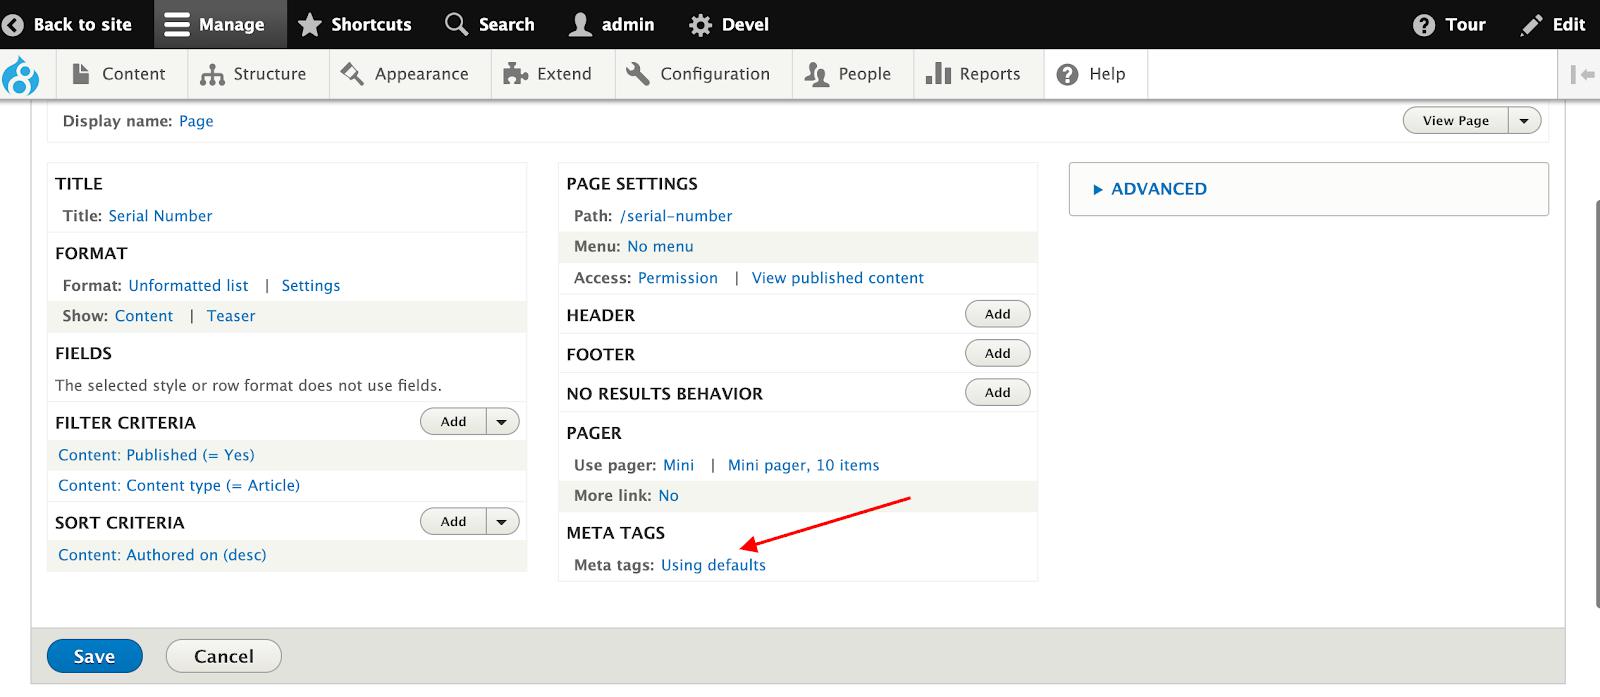Add a Header to the view
The image size is (1600, 697).
click(997, 314)
